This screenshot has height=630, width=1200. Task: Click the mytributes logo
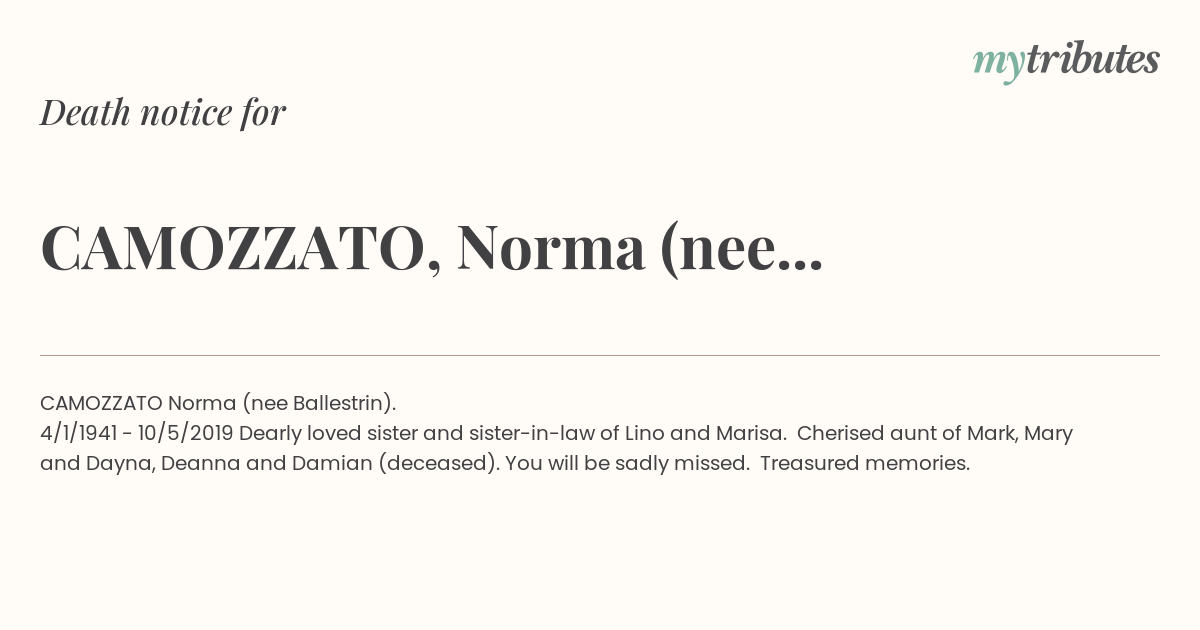pos(1066,60)
